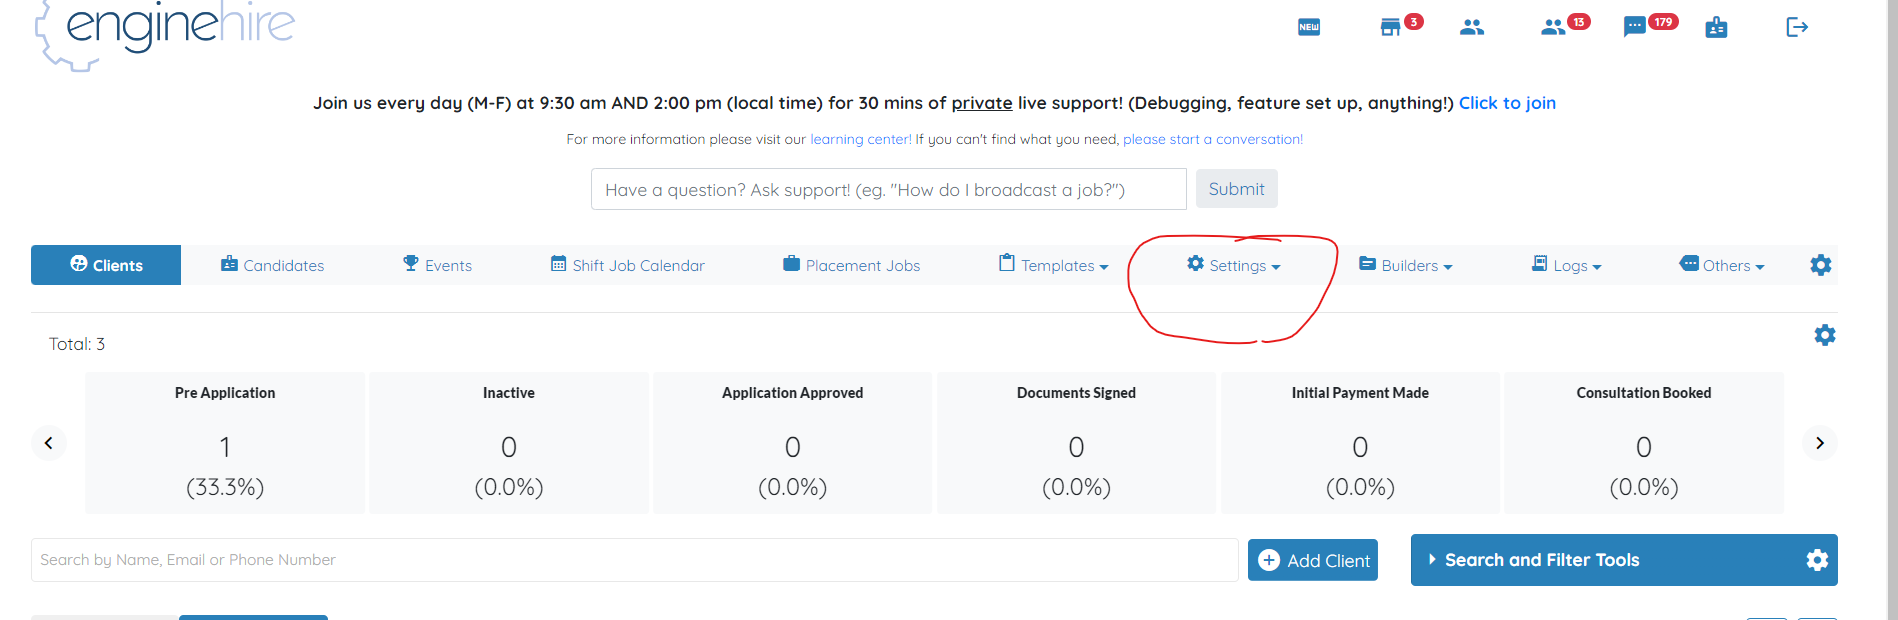Switch to the Candidates tab
The image size is (1898, 620).
(x=272, y=265)
